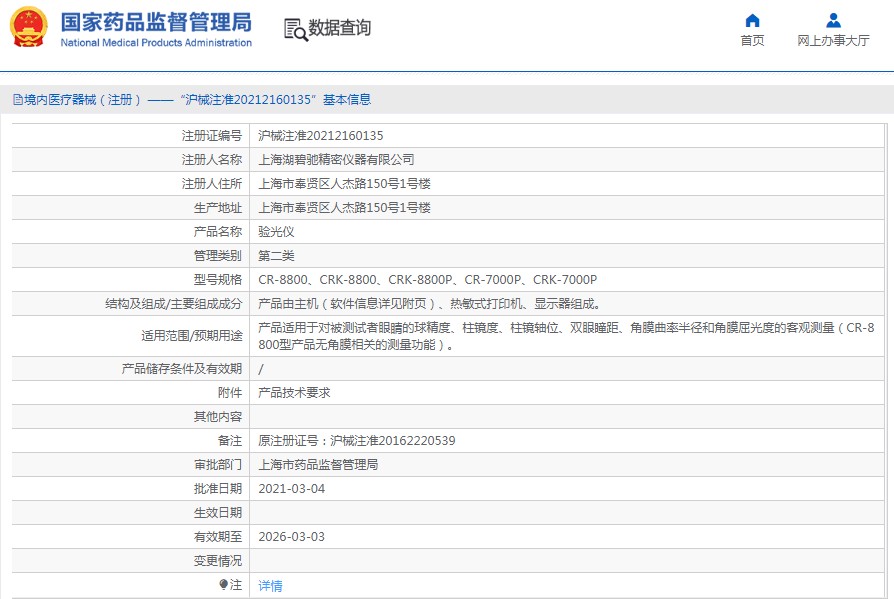Click the 适用范围/预期用途 description text
The width and height of the screenshot is (894, 599).
(566, 336)
